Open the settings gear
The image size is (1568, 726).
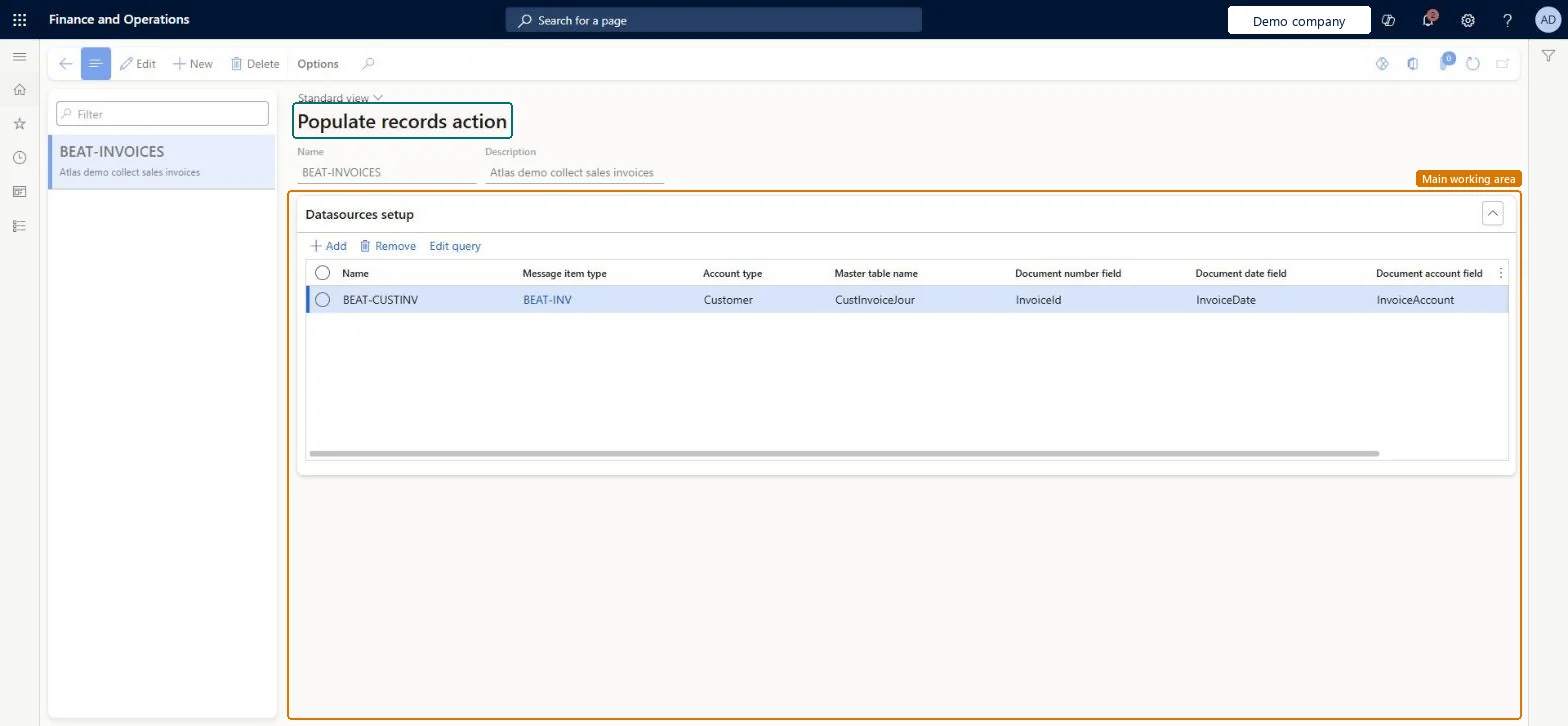(1468, 20)
